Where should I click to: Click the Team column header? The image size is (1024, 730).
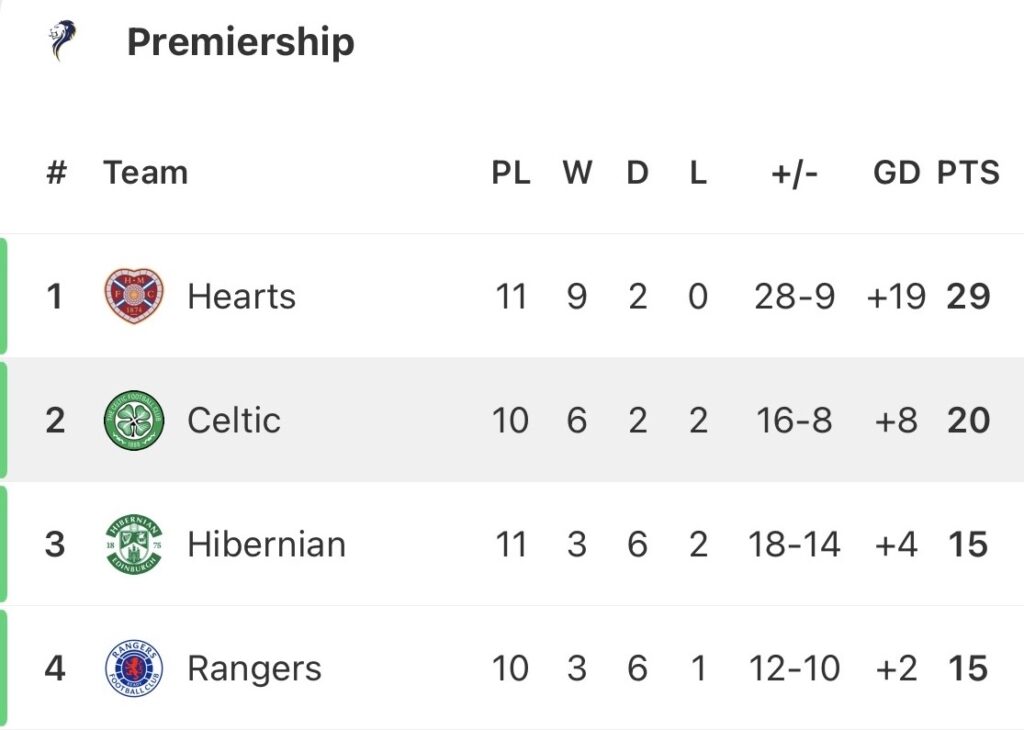[x=145, y=173]
